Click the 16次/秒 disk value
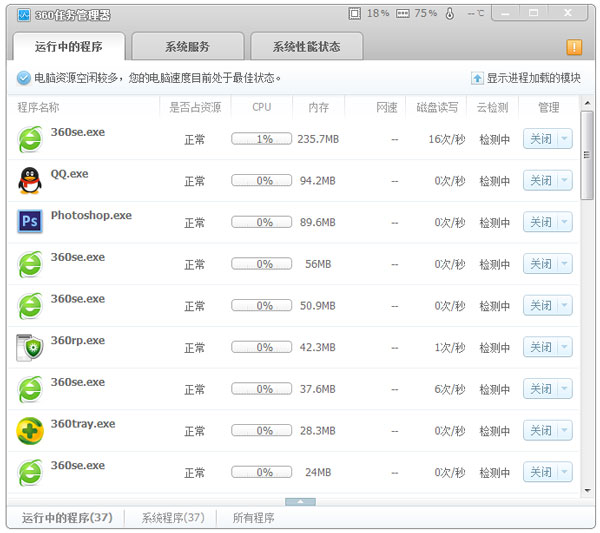 [447, 139]
